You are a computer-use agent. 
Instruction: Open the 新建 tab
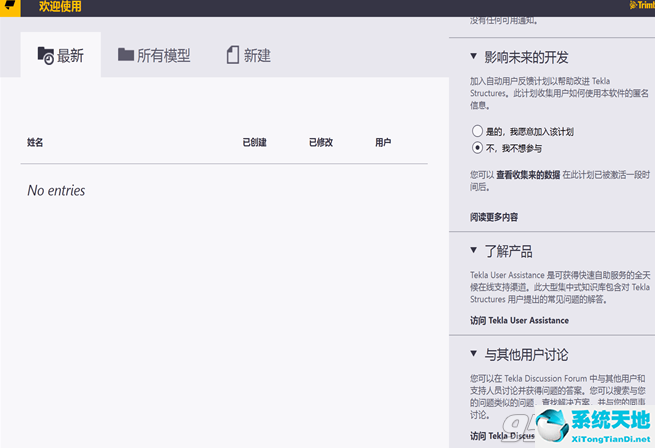[x=249, y=55]
